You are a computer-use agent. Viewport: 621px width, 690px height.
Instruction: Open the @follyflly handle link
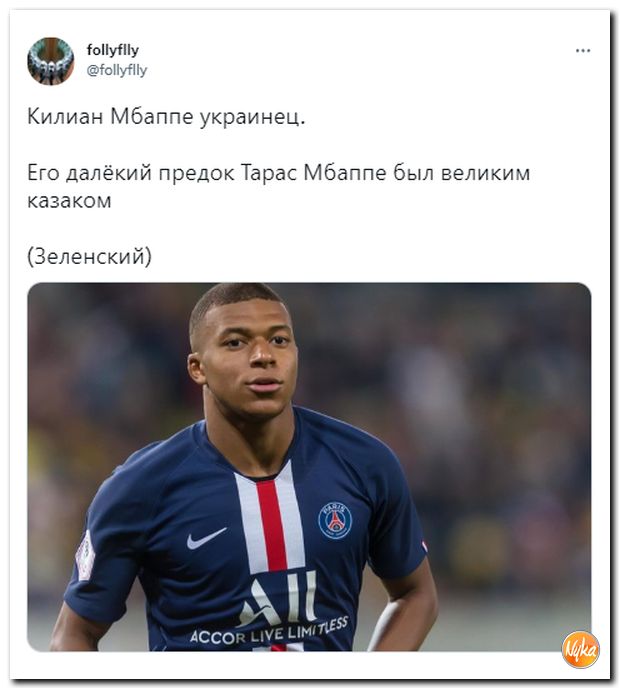[x=117, y=70]
